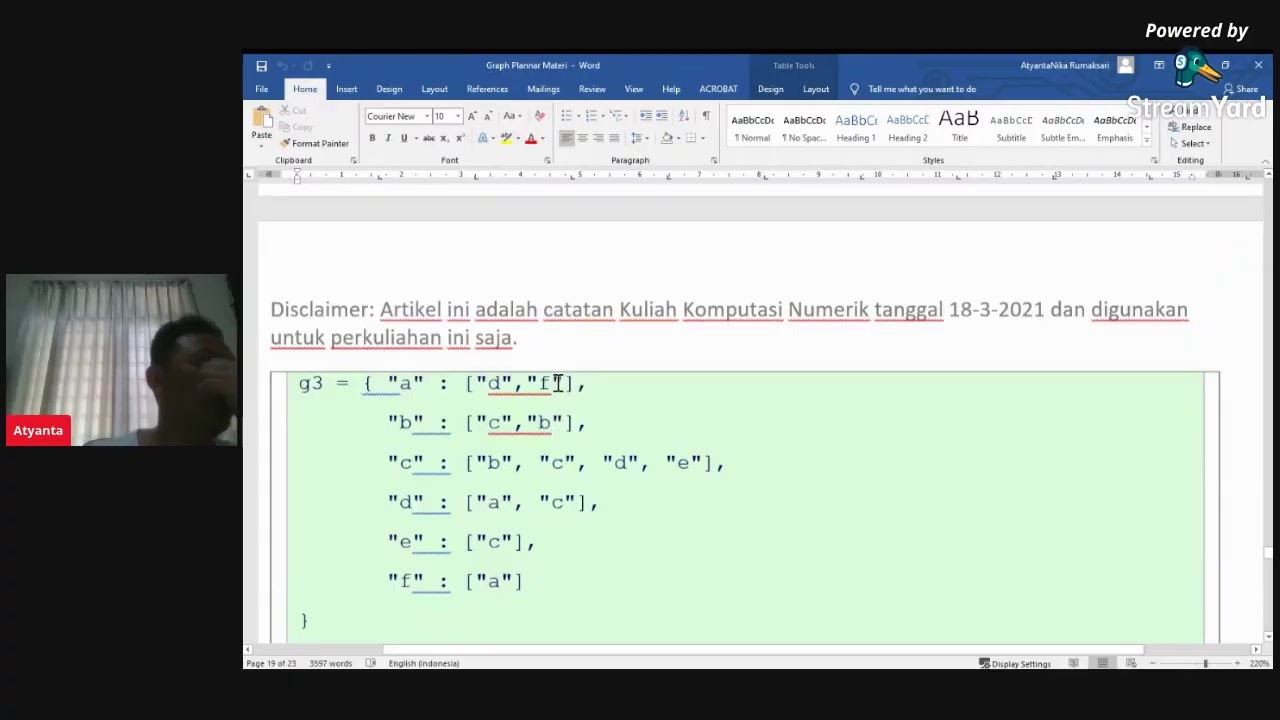Switch to Read Mode view icon
Image resolution: width=1280 pixels, height=720 pixels.
coord(1073,663)
